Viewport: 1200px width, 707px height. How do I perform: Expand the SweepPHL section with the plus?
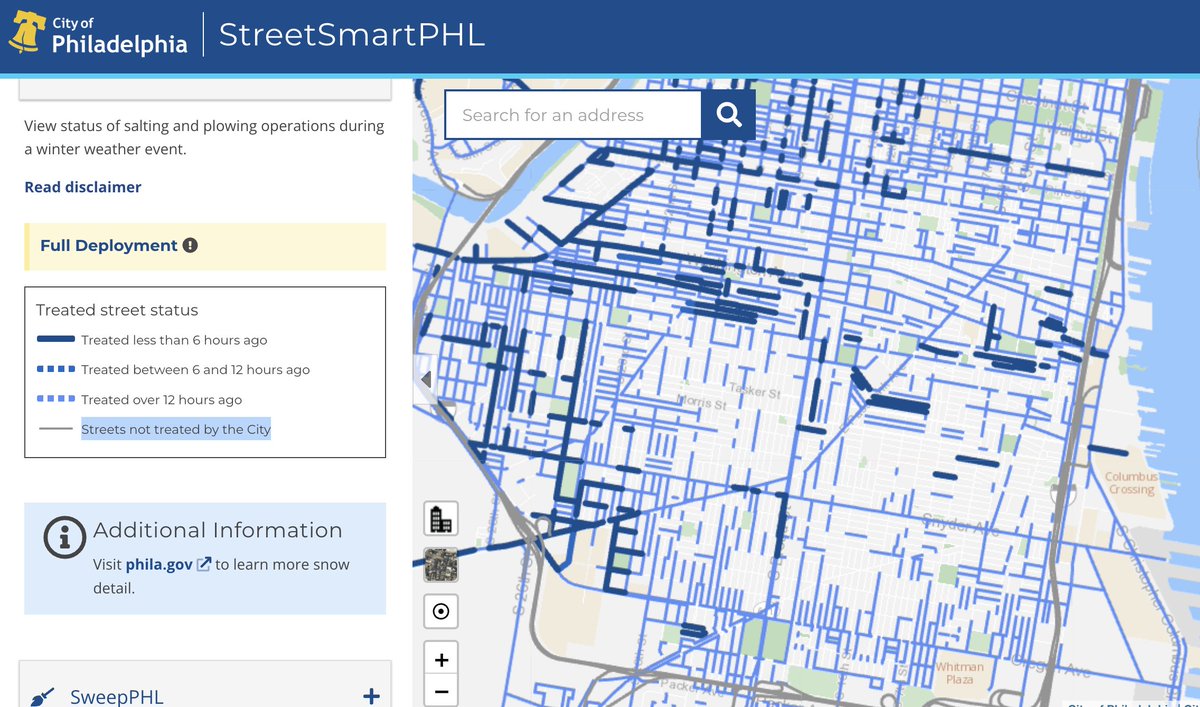(x=371, y=696)
